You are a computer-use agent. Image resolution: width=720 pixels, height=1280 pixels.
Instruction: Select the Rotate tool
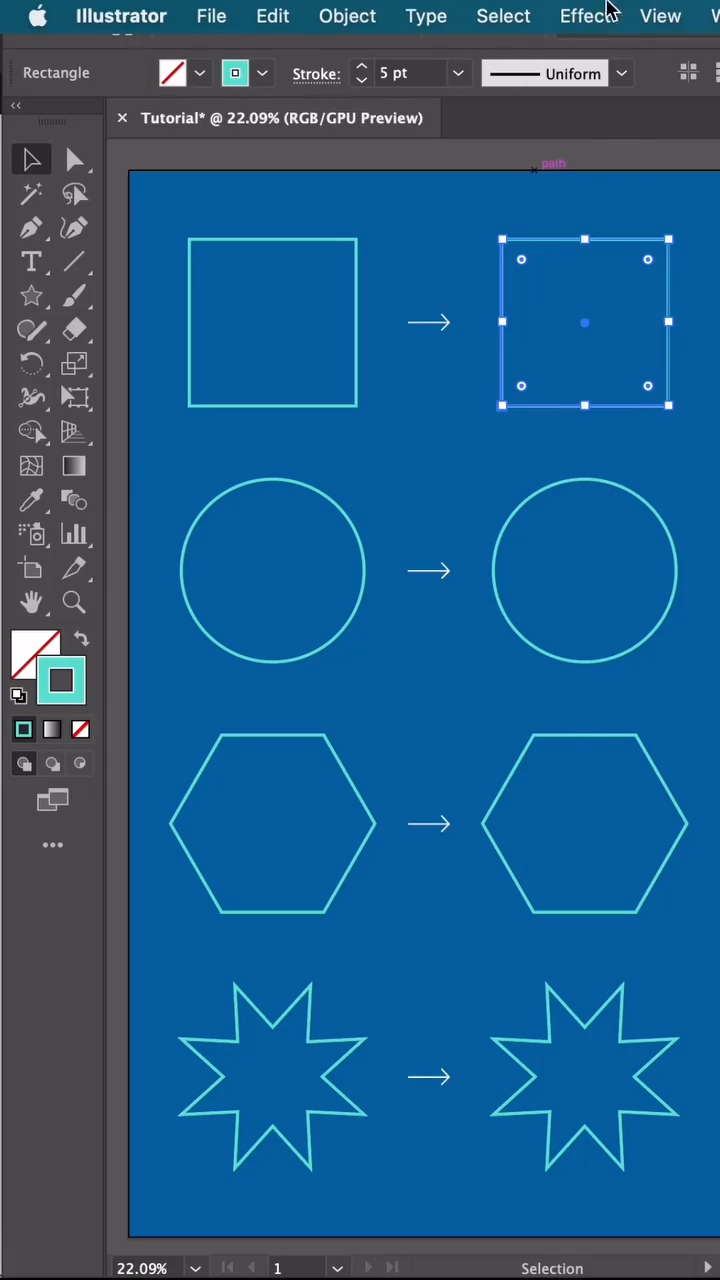pos(31,364)
